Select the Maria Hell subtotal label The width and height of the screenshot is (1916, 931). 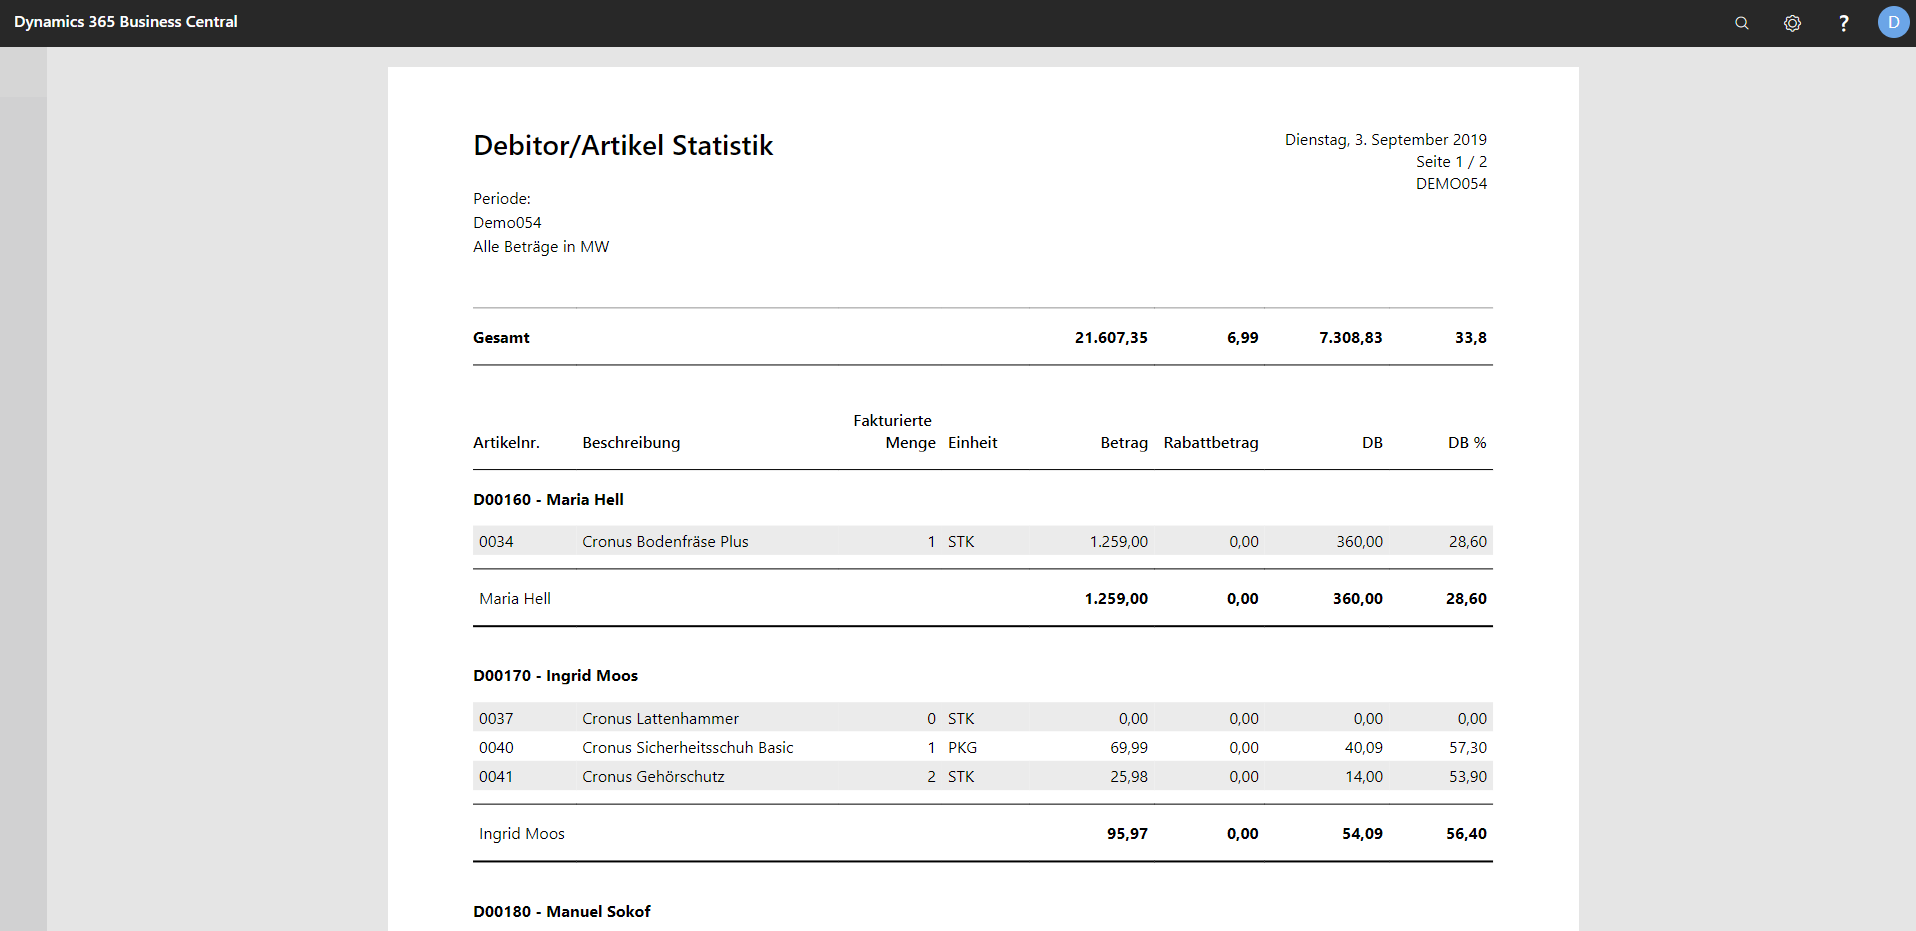pyautogui.click(x=515, y=599)
